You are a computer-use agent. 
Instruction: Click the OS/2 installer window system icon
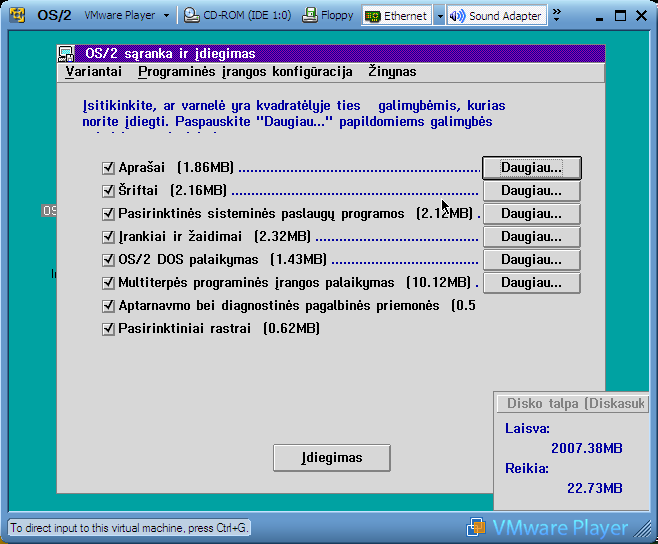pyautogui.click(x=67, y=54)
